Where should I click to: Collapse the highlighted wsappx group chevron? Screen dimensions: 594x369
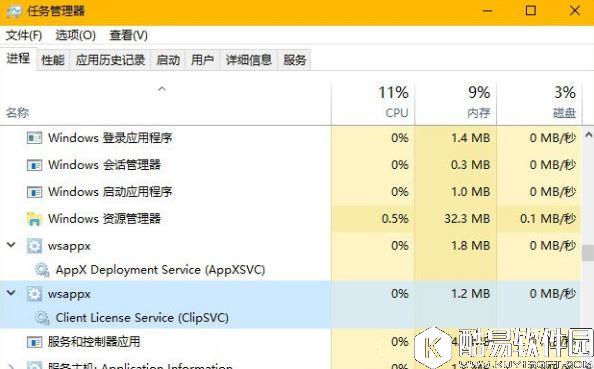(x=11, y=293)
